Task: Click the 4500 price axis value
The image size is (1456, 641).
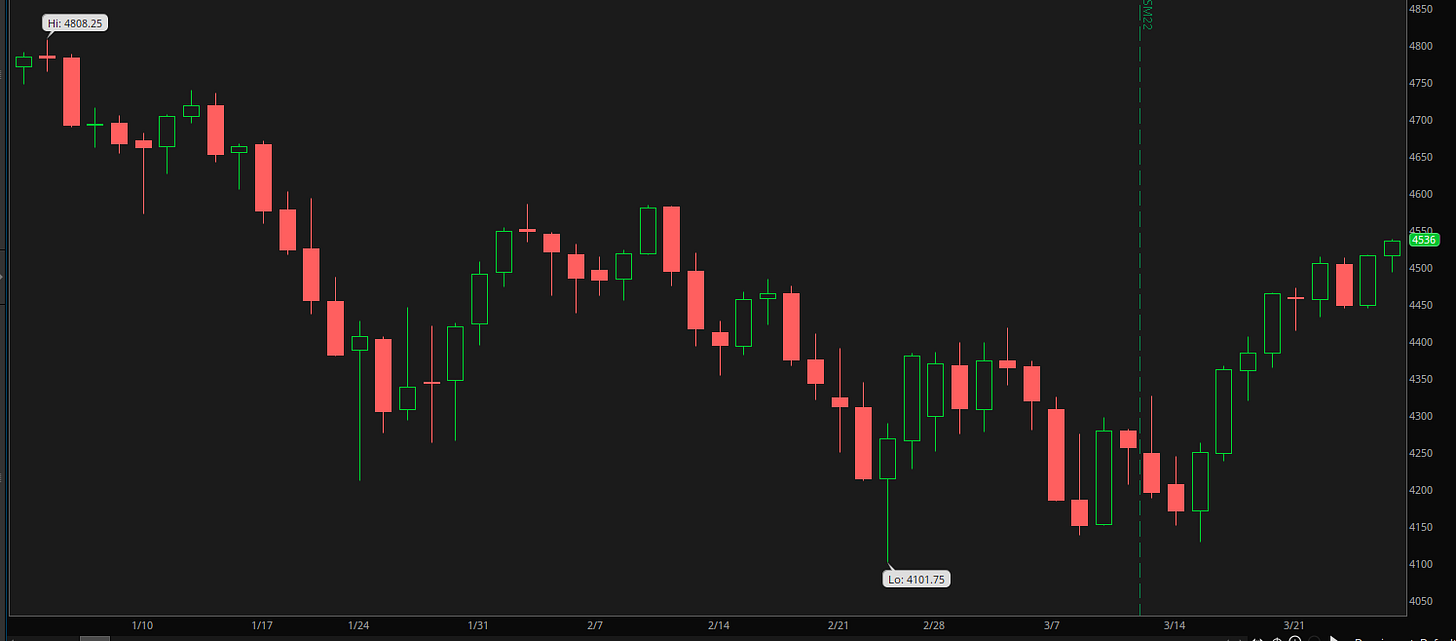Action: 1422,268
